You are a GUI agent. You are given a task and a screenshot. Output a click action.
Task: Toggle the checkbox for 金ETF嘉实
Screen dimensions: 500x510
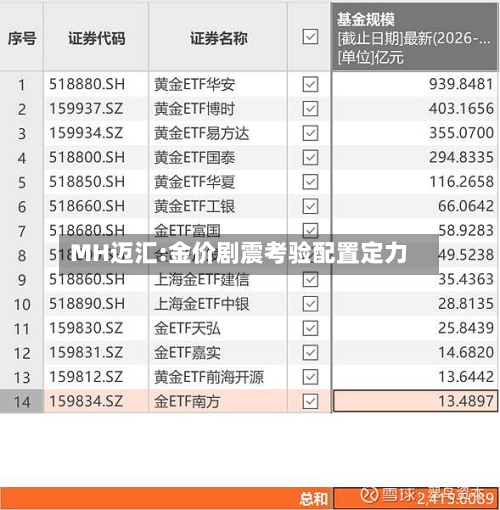coord(310,353)
